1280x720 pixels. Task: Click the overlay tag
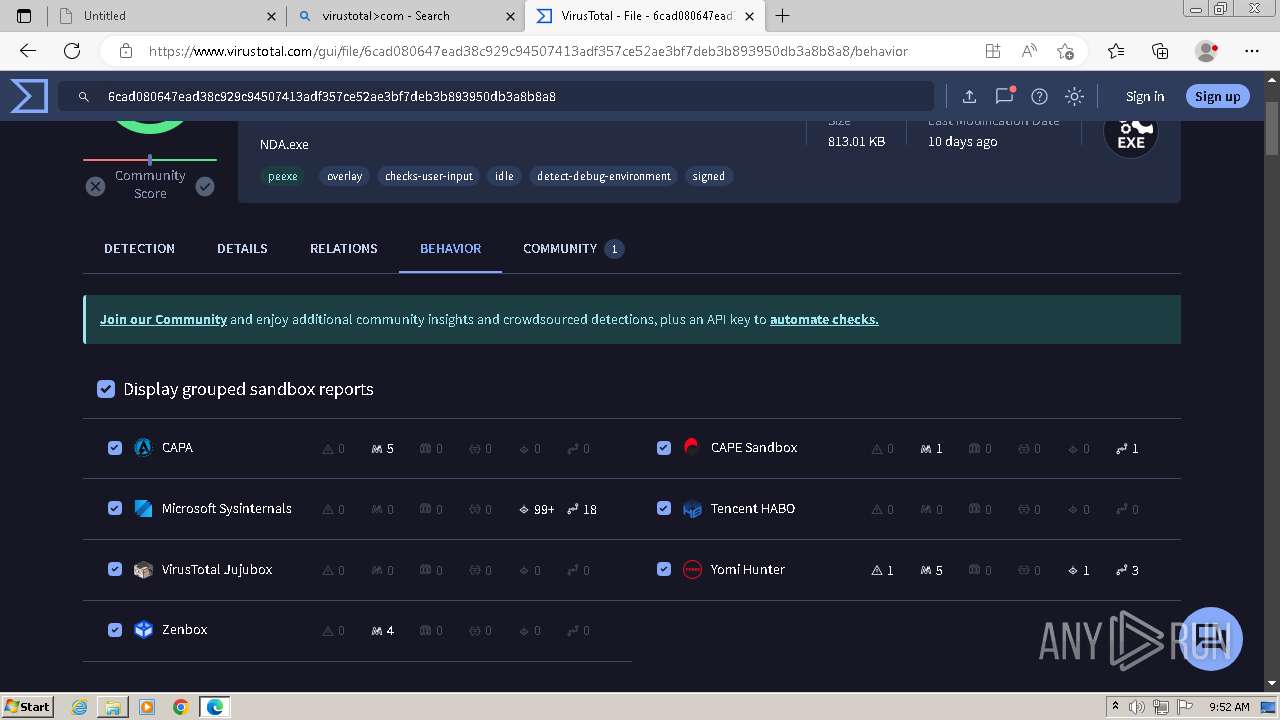click(x=345, y=176)
